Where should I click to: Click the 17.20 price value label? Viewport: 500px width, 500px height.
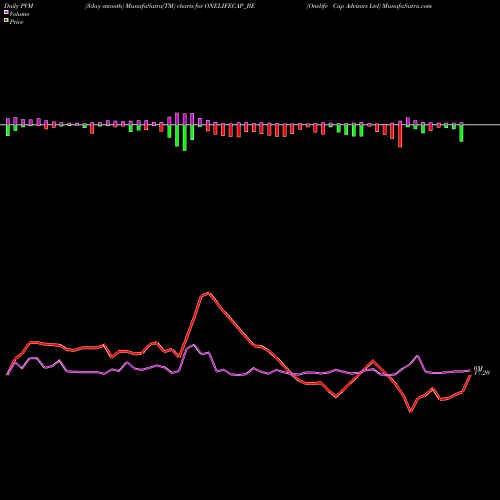482,373
